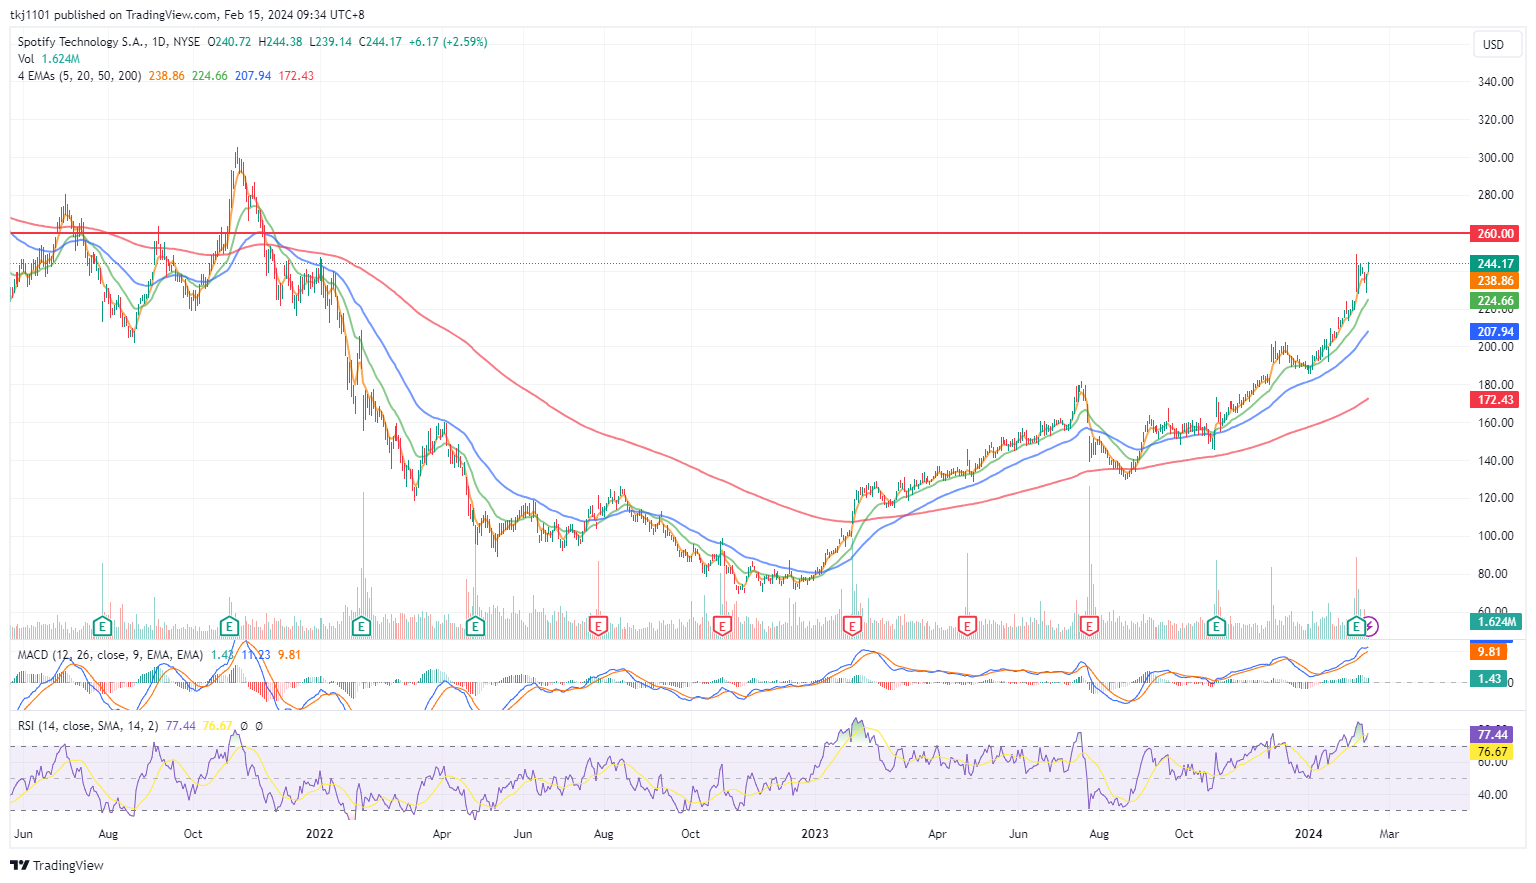
Task: Click the 300.00 price axis tick
Action: pos(1495,158)
